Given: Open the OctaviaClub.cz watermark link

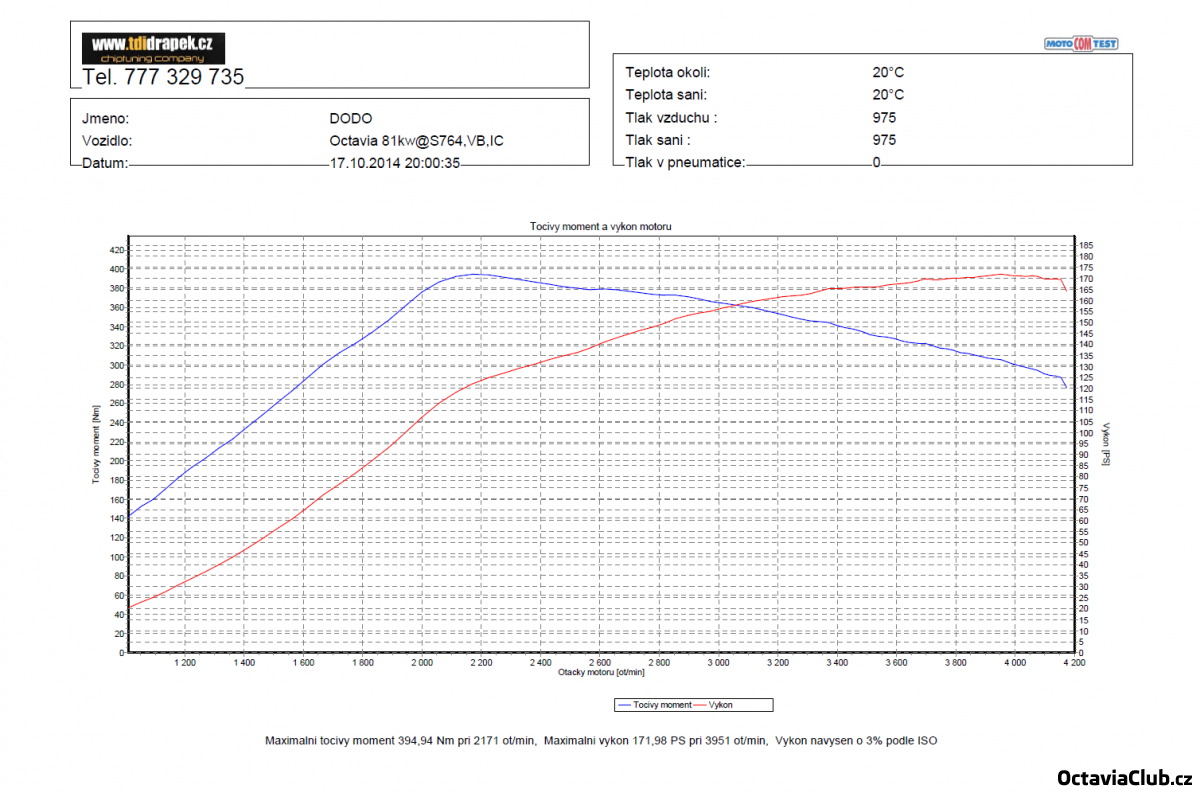Looking at the screenshot, I should (1124, 778).
